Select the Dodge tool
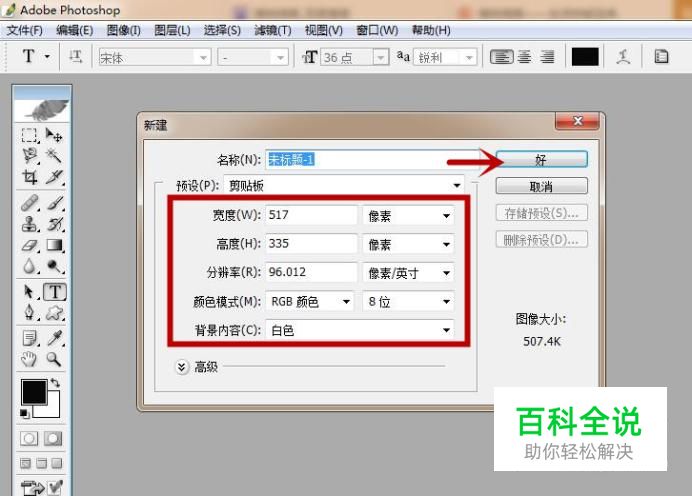This screenshot has width=692, height=496. 54,266
